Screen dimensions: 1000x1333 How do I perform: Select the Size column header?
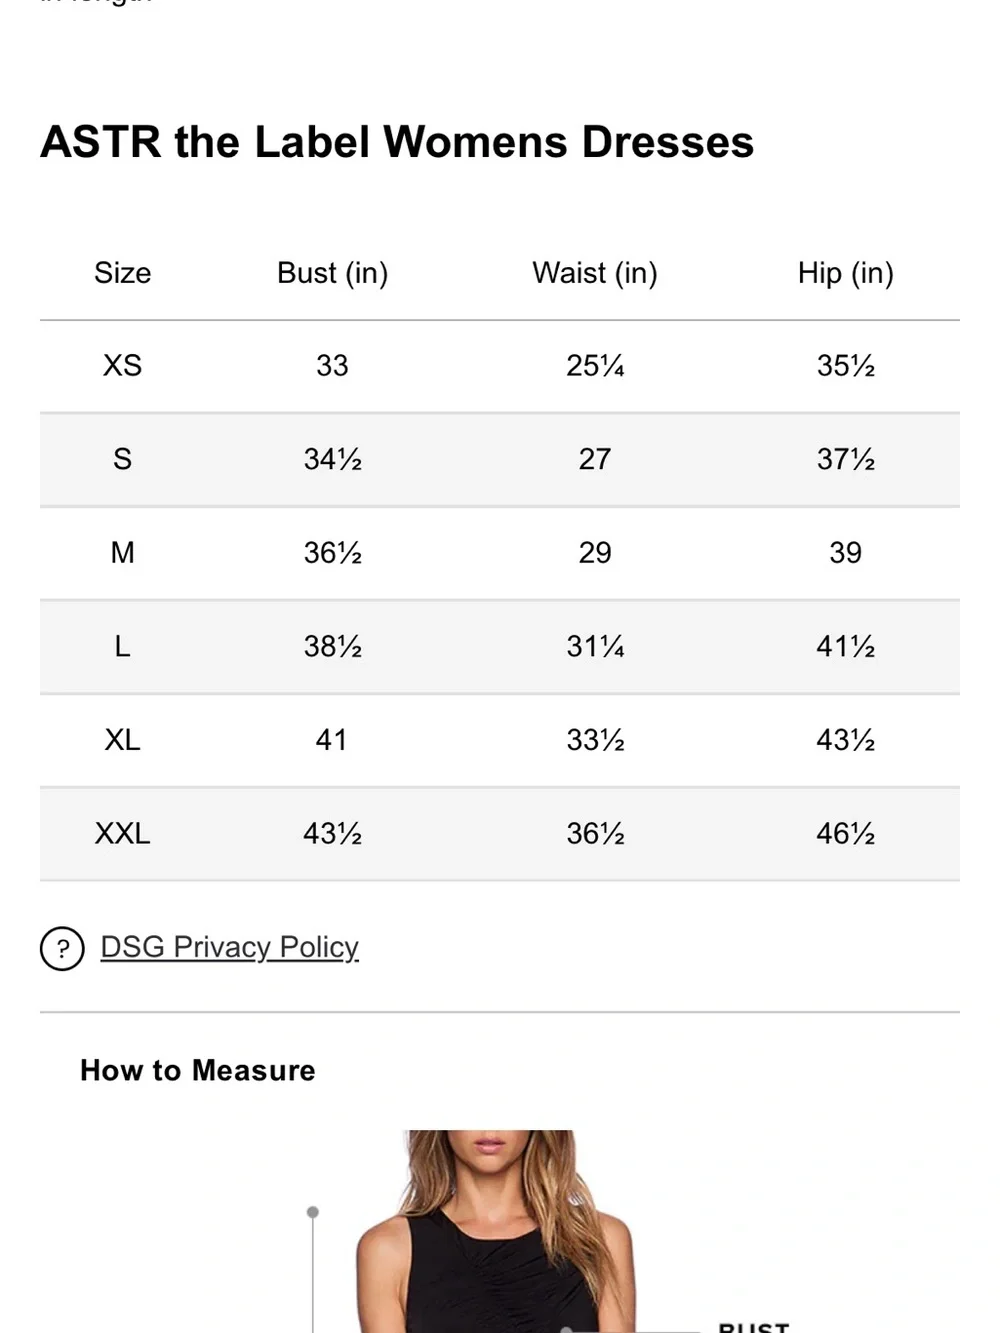(x=122, y=273)
